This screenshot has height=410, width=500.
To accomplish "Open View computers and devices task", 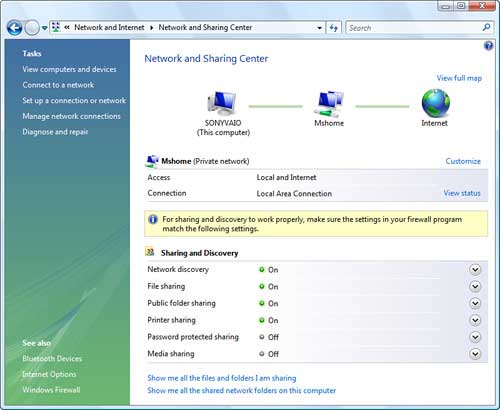I will (x=69, y=69).
